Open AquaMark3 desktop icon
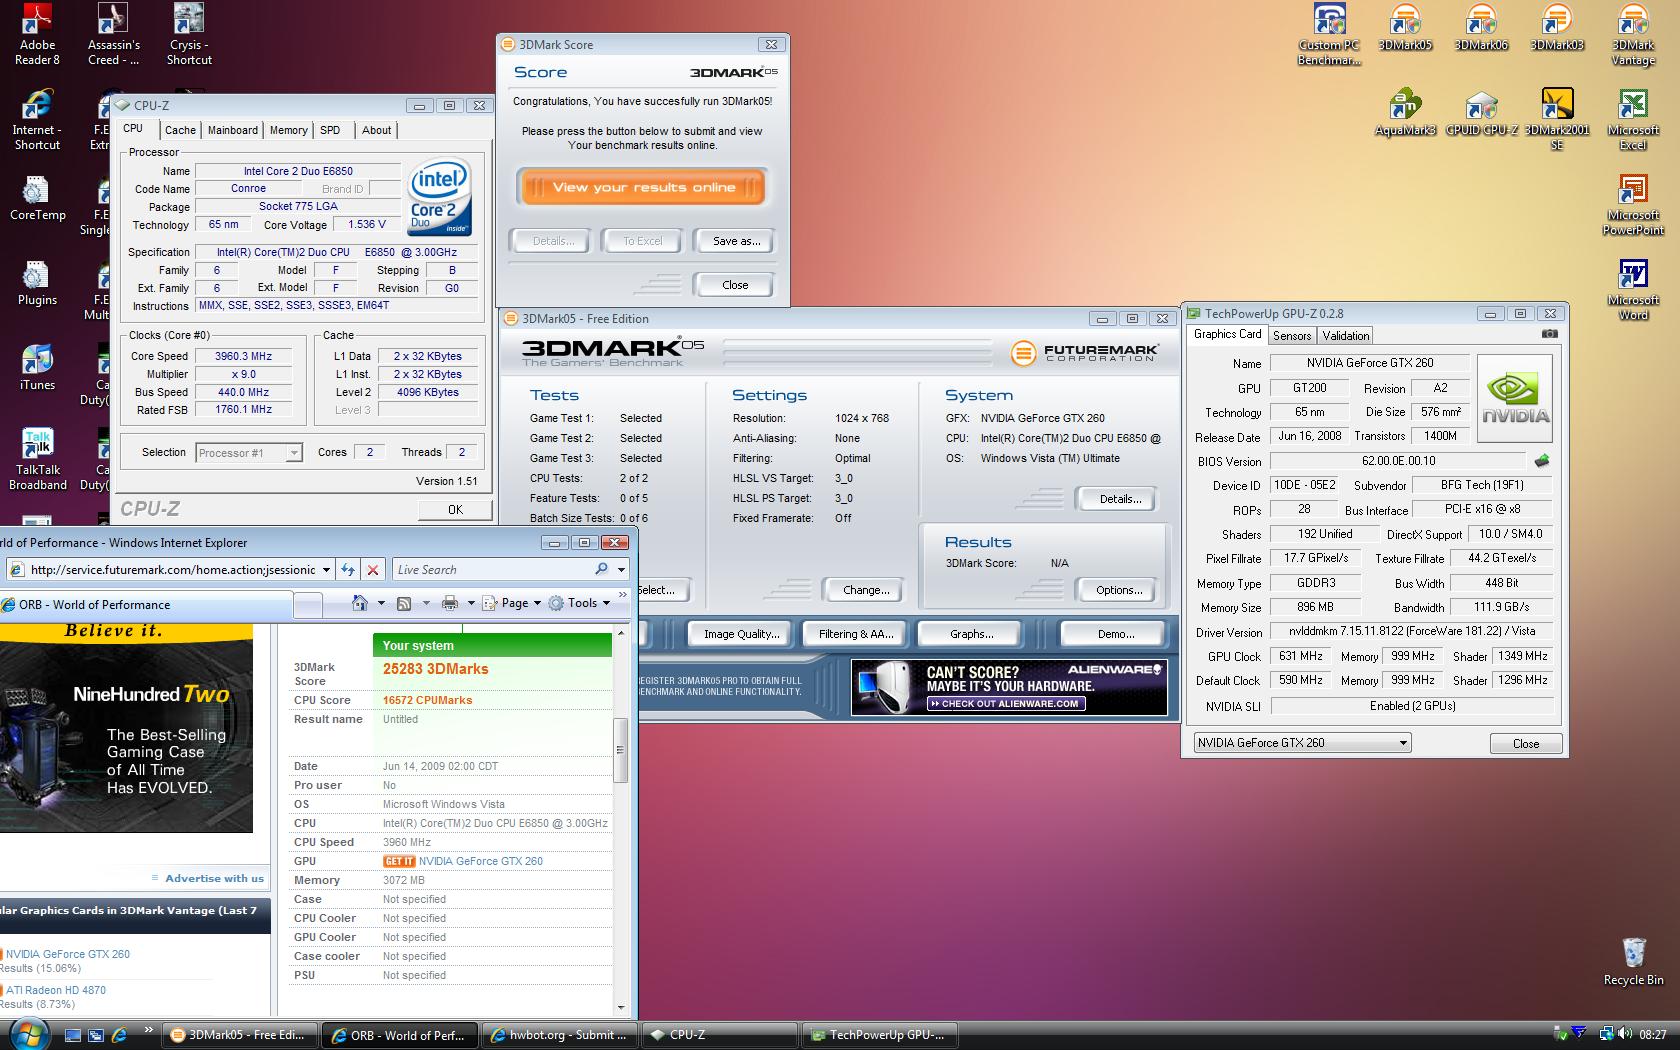The width and height of the screenshot is (1680, 1050). coord(1405,113)
